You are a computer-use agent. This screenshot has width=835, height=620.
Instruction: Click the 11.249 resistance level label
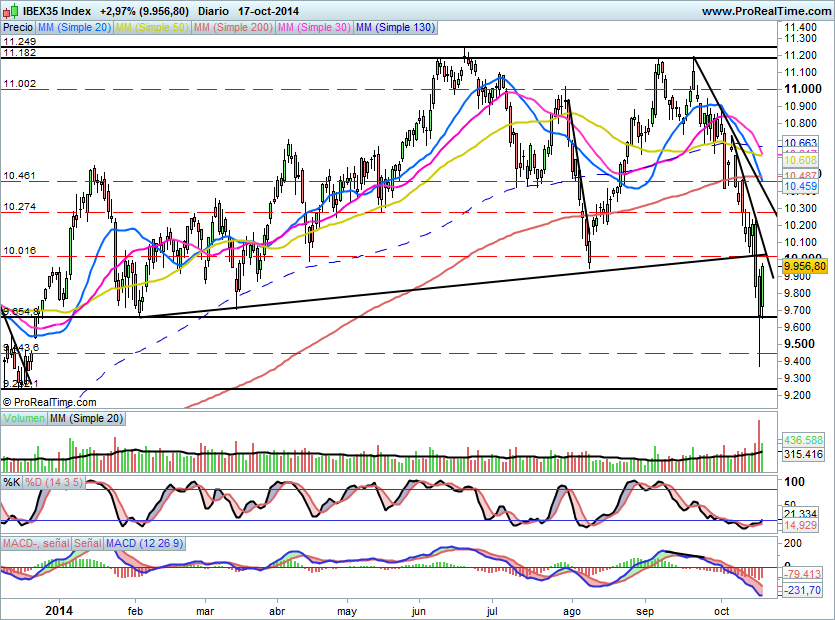pos(20,42)
